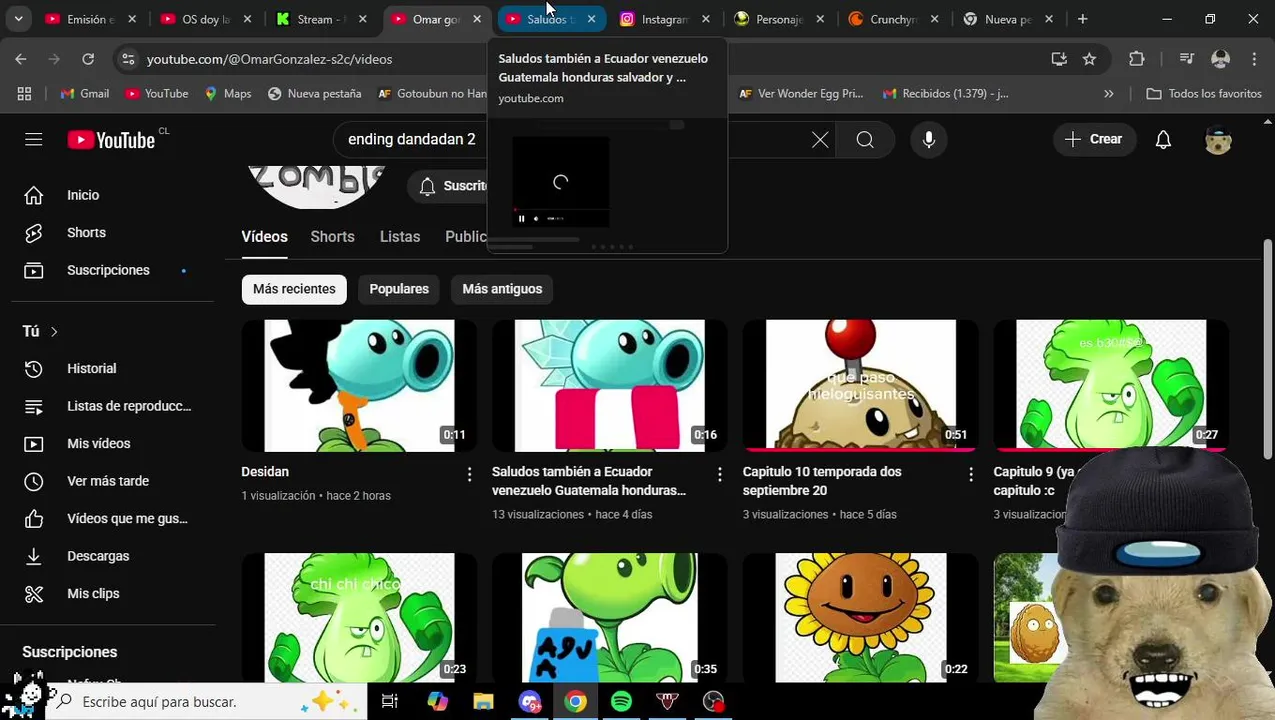The width and height of the screenshot is (1275, 720).
Task: Reload the page in Chrome
Action: tap(88, 59)
